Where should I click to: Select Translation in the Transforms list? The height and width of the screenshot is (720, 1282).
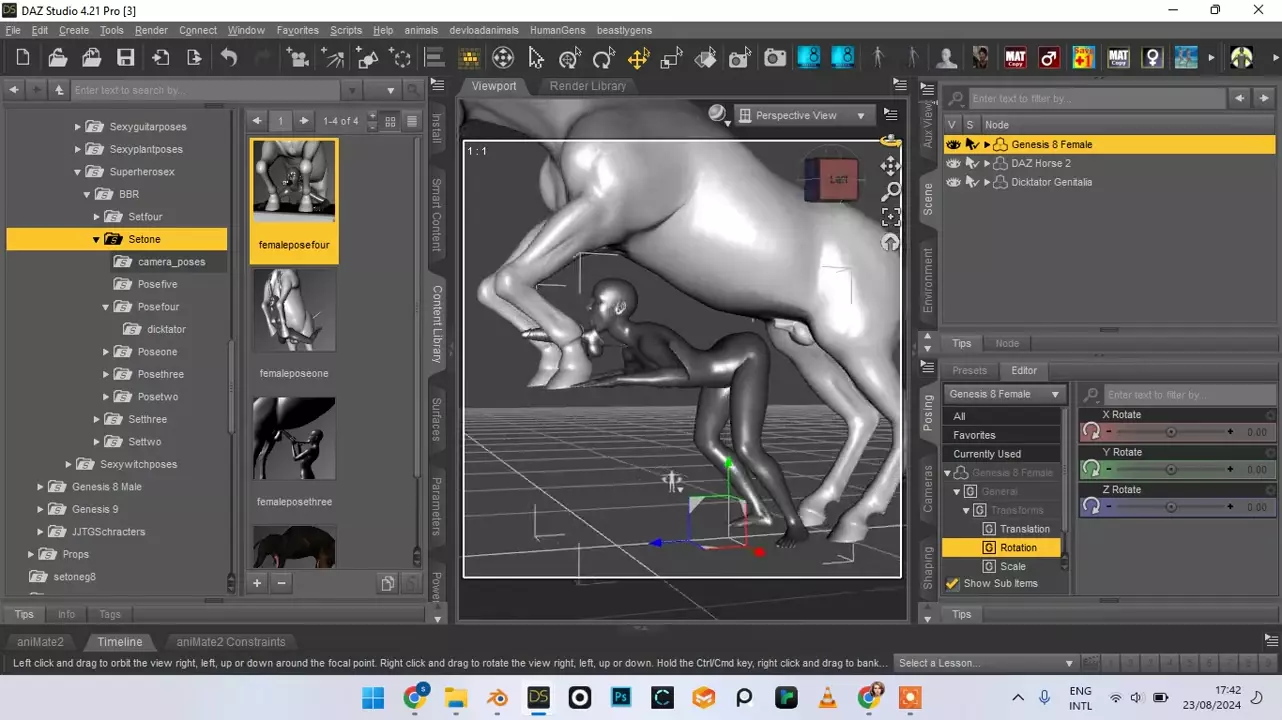point(1024,529)
